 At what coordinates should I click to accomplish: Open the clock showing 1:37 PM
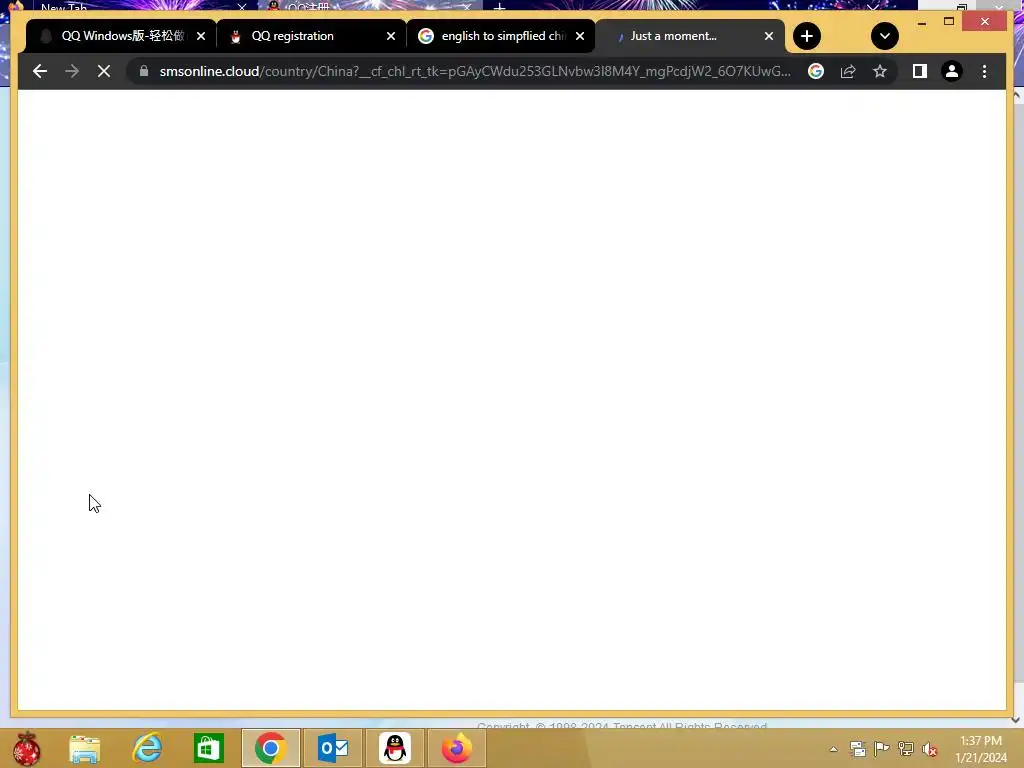[981, 749]
